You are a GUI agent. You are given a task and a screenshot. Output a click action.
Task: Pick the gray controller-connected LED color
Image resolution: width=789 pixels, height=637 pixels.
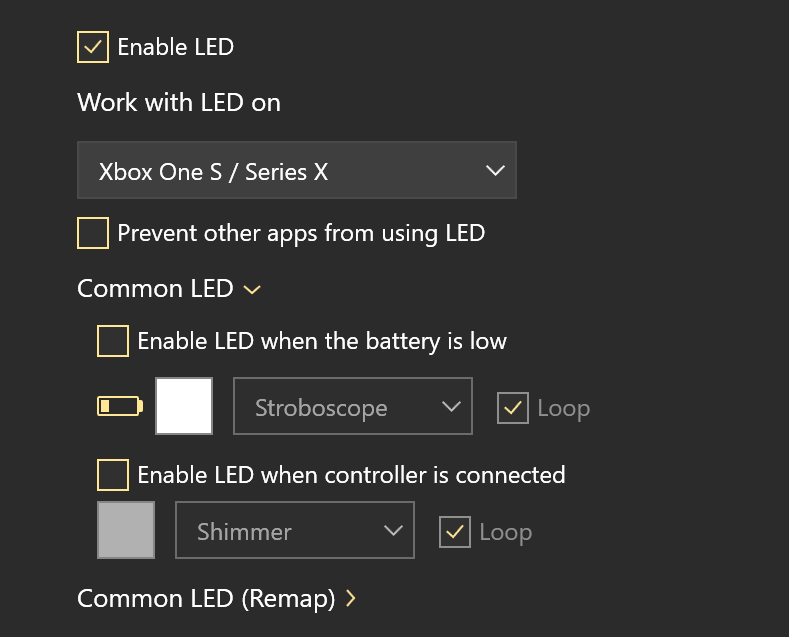point(126,530)
